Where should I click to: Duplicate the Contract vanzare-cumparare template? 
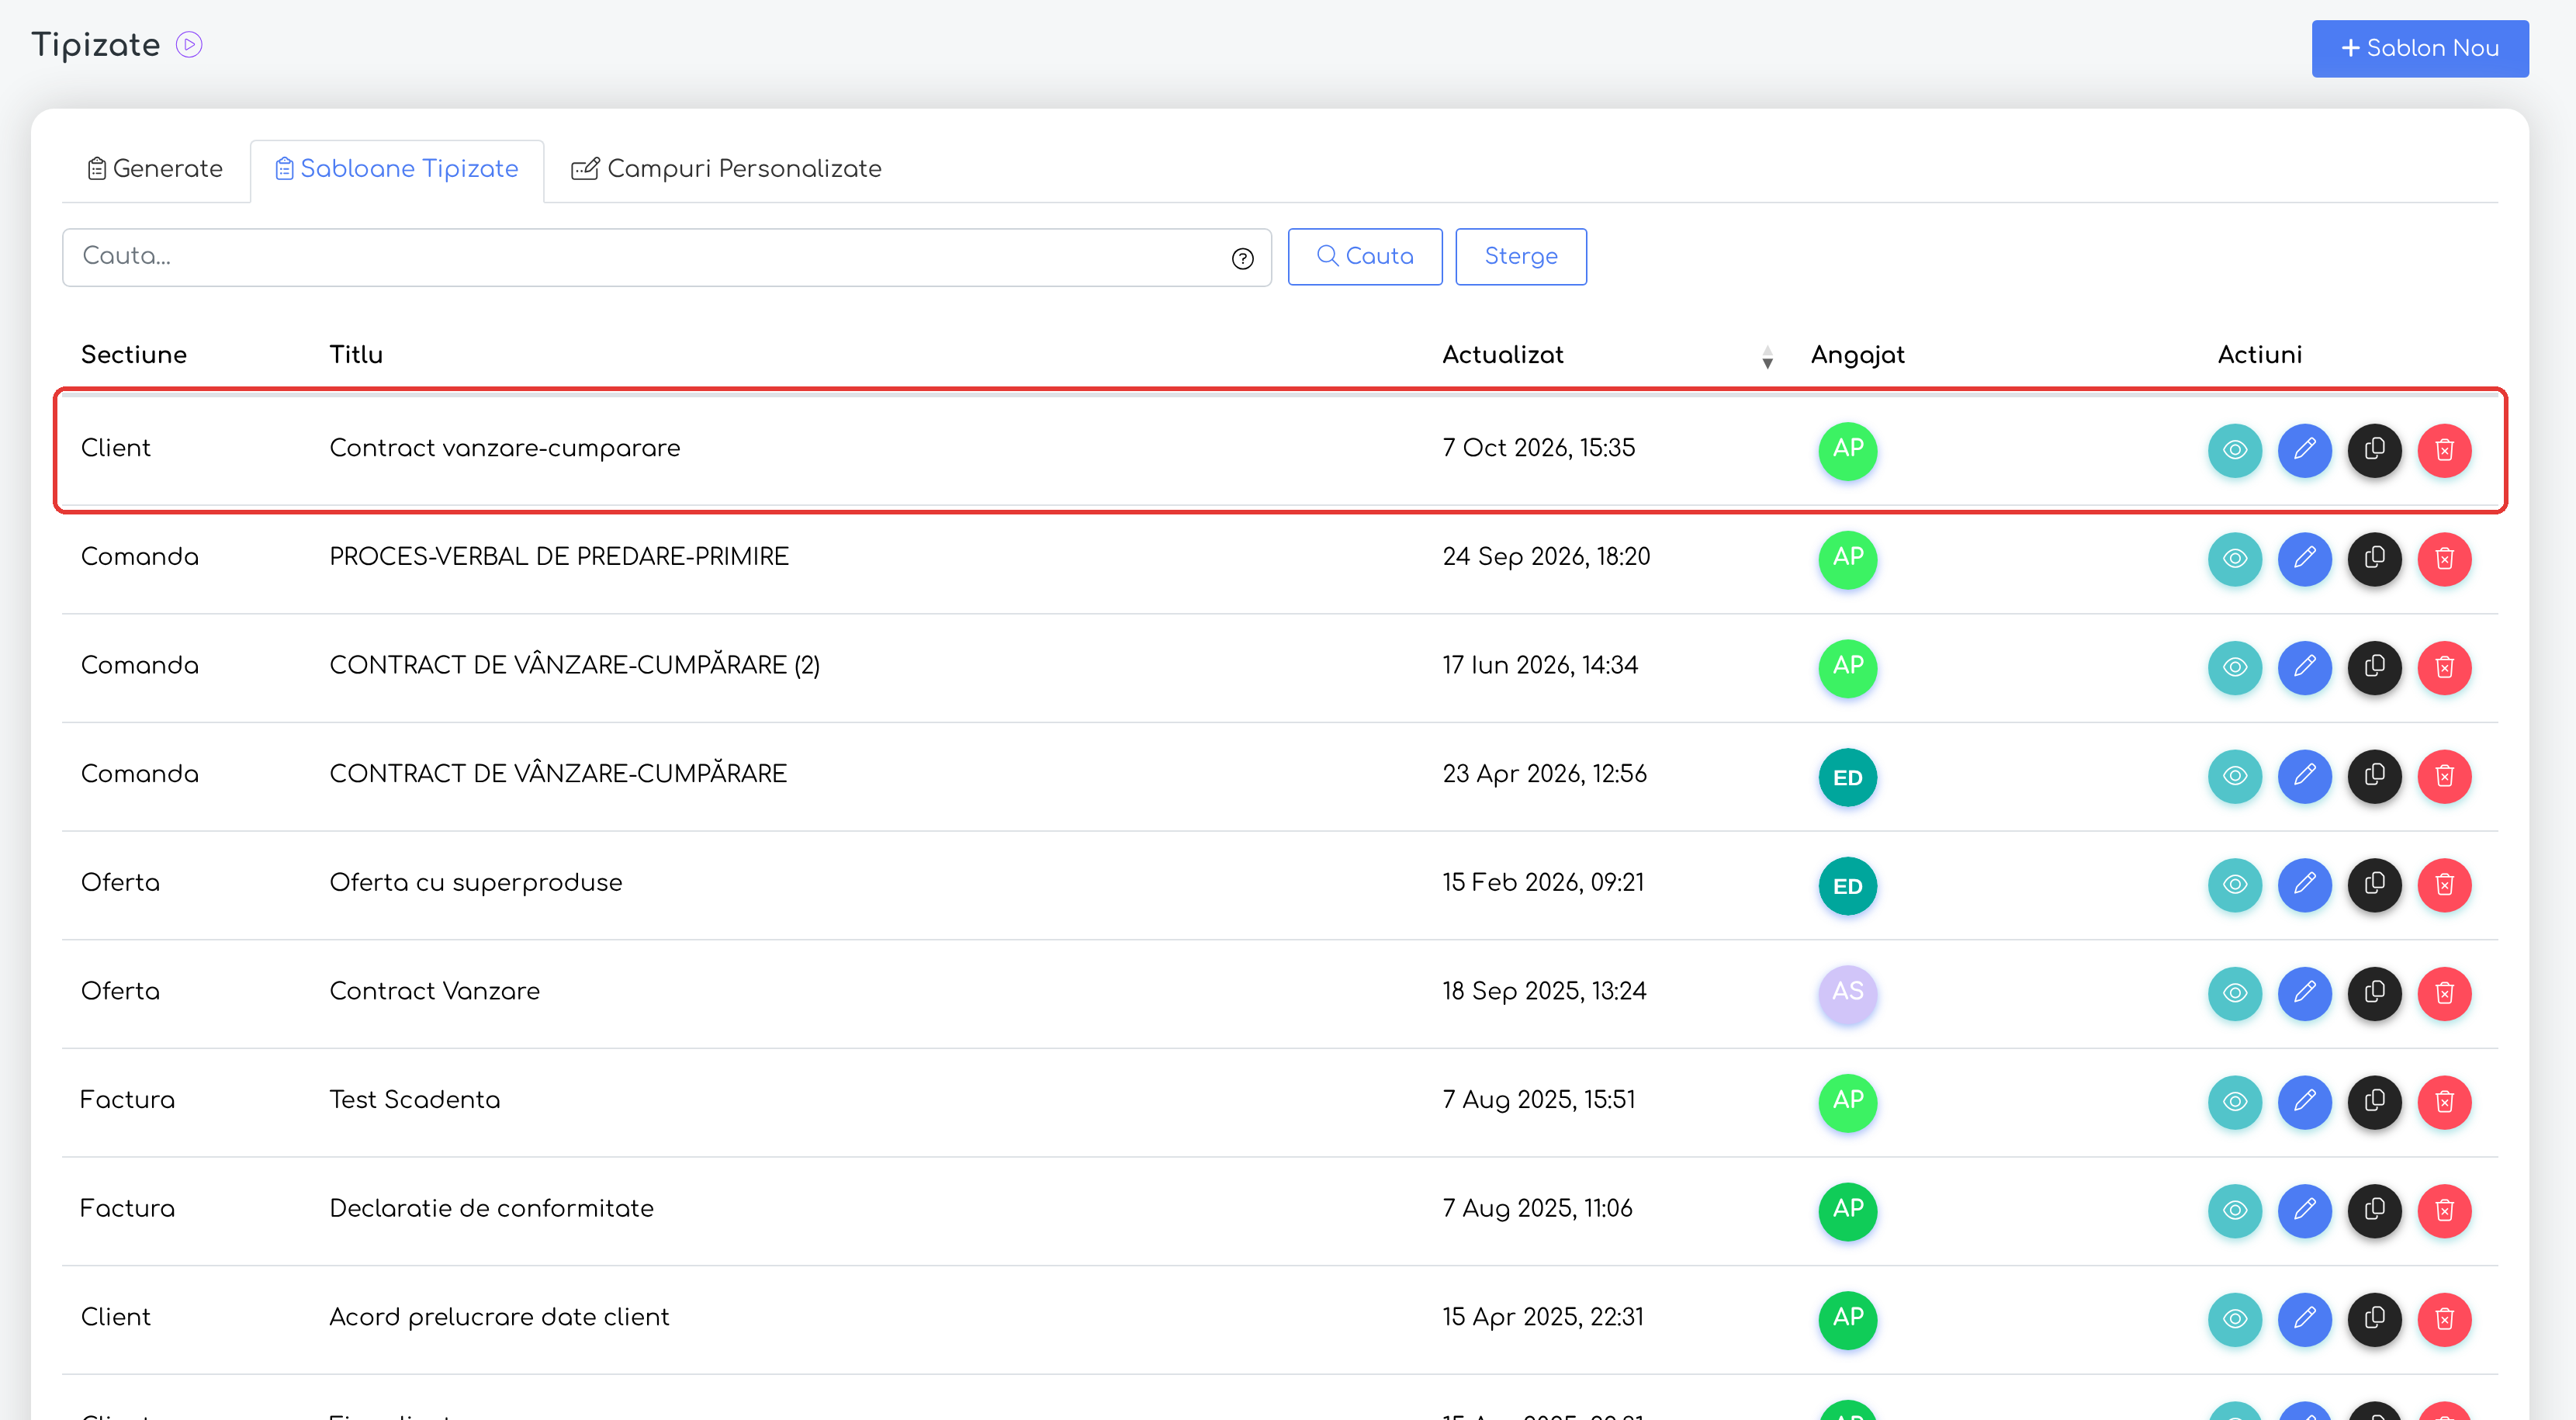2374,450
